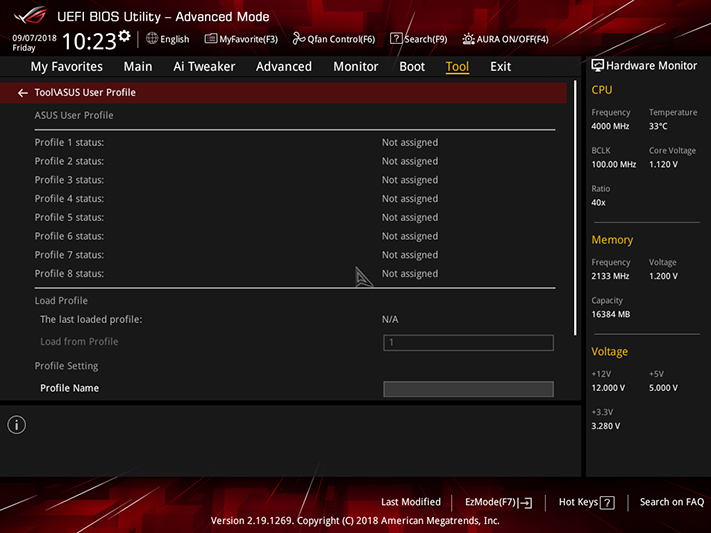Click the back arrow beside Tool\ASUS User Profile
This screenshot has height=533, width=711.
(x=22, y=93)
